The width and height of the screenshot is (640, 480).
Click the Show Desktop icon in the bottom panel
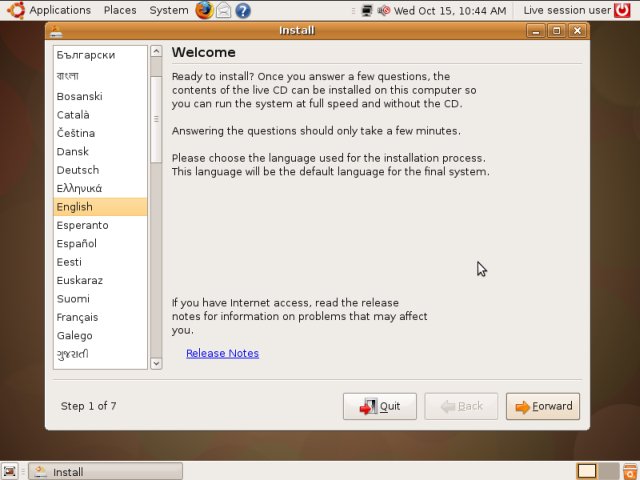tap(10, 471)
